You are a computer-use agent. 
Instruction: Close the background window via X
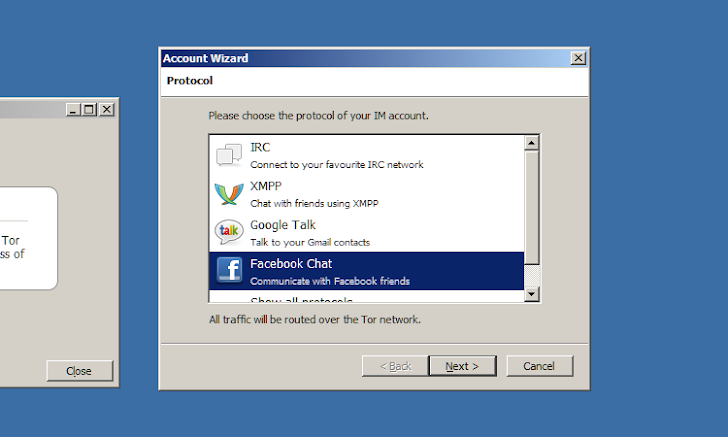click(x=107, y=110)
